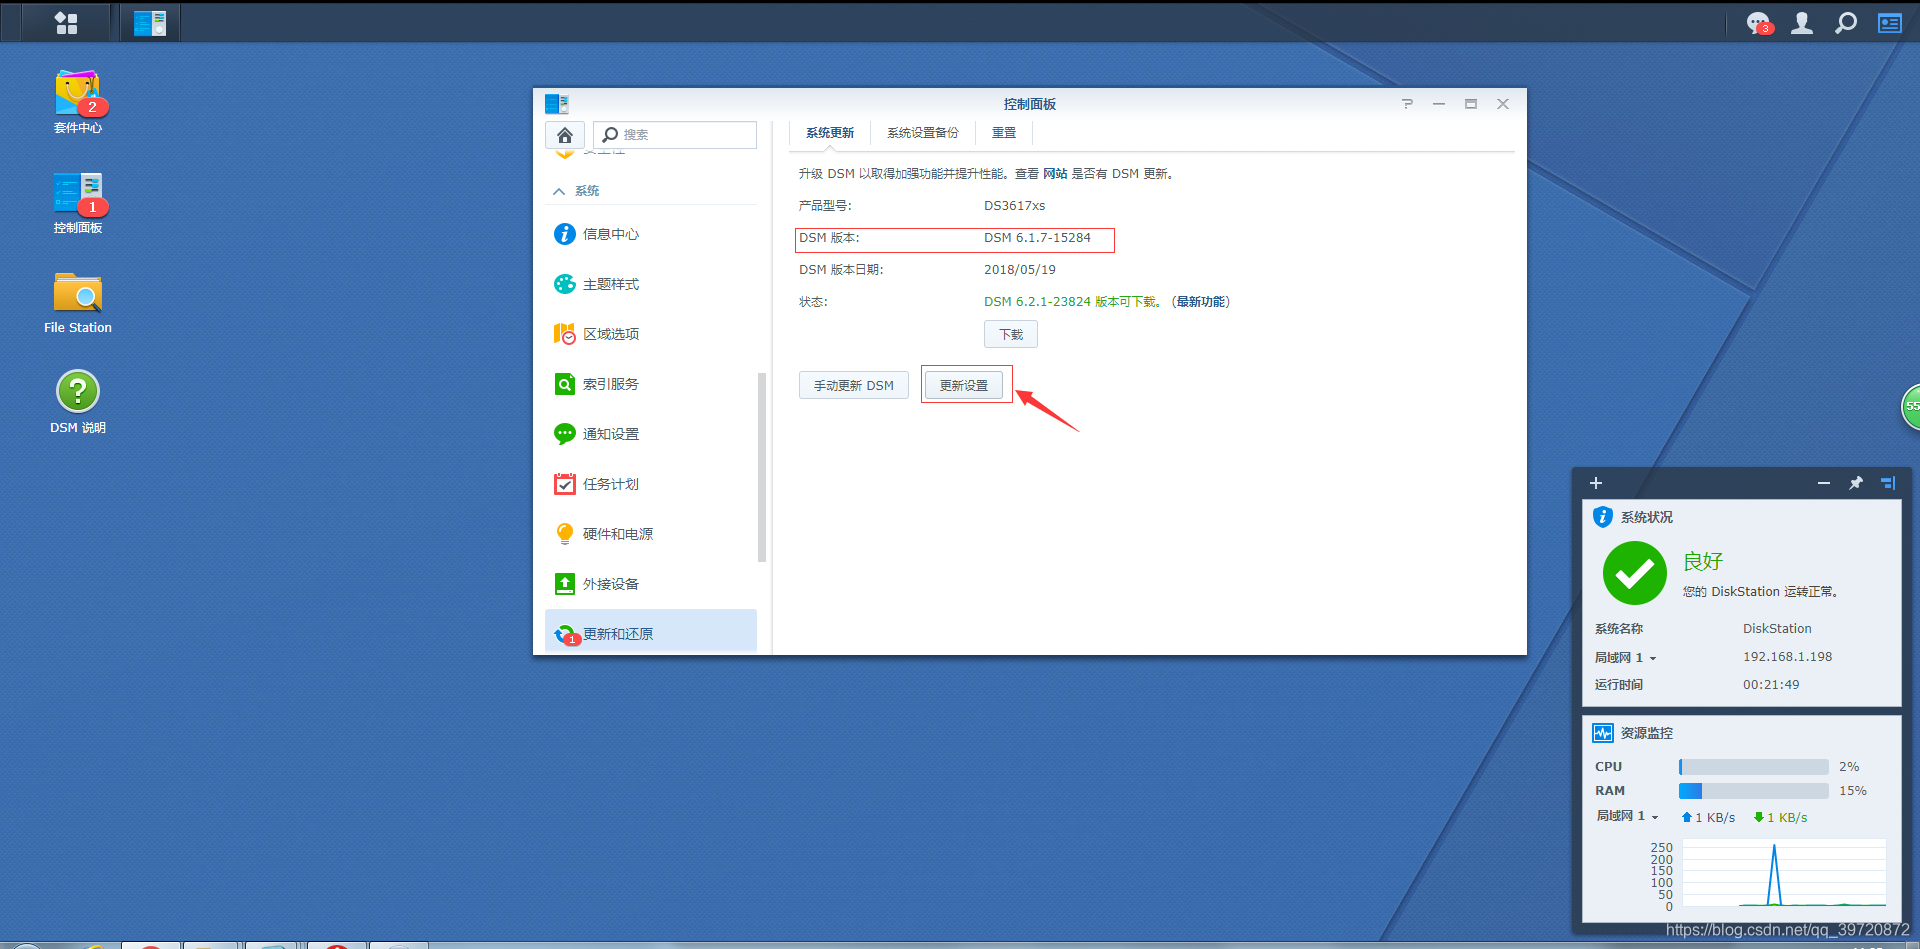Follow the 网站 link
This screenshot has height=949, width=1920.
point(1055,174)
